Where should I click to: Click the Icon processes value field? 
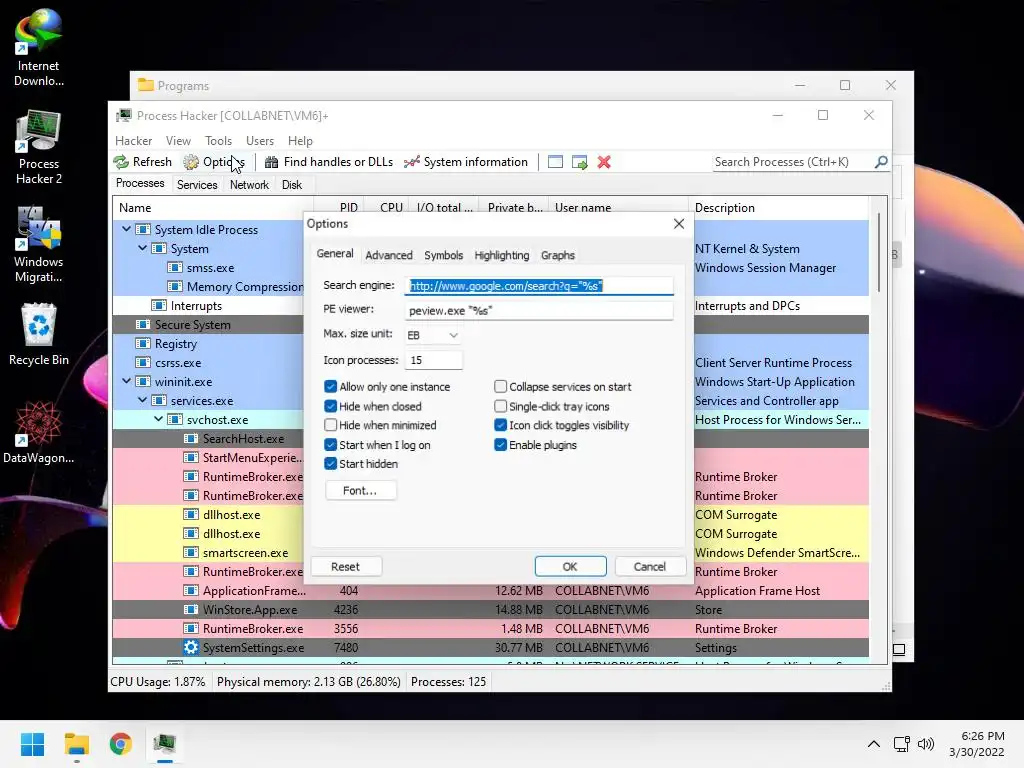click(x=434, y=360)
